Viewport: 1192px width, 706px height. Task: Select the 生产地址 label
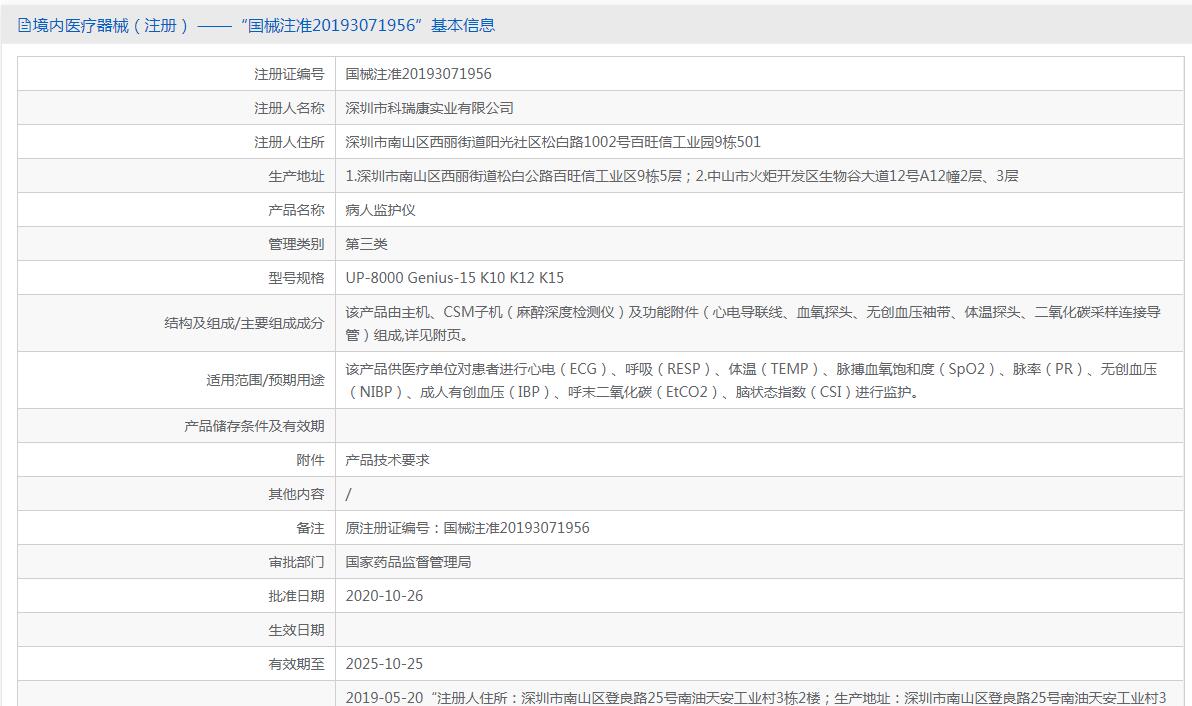[296, 176]
